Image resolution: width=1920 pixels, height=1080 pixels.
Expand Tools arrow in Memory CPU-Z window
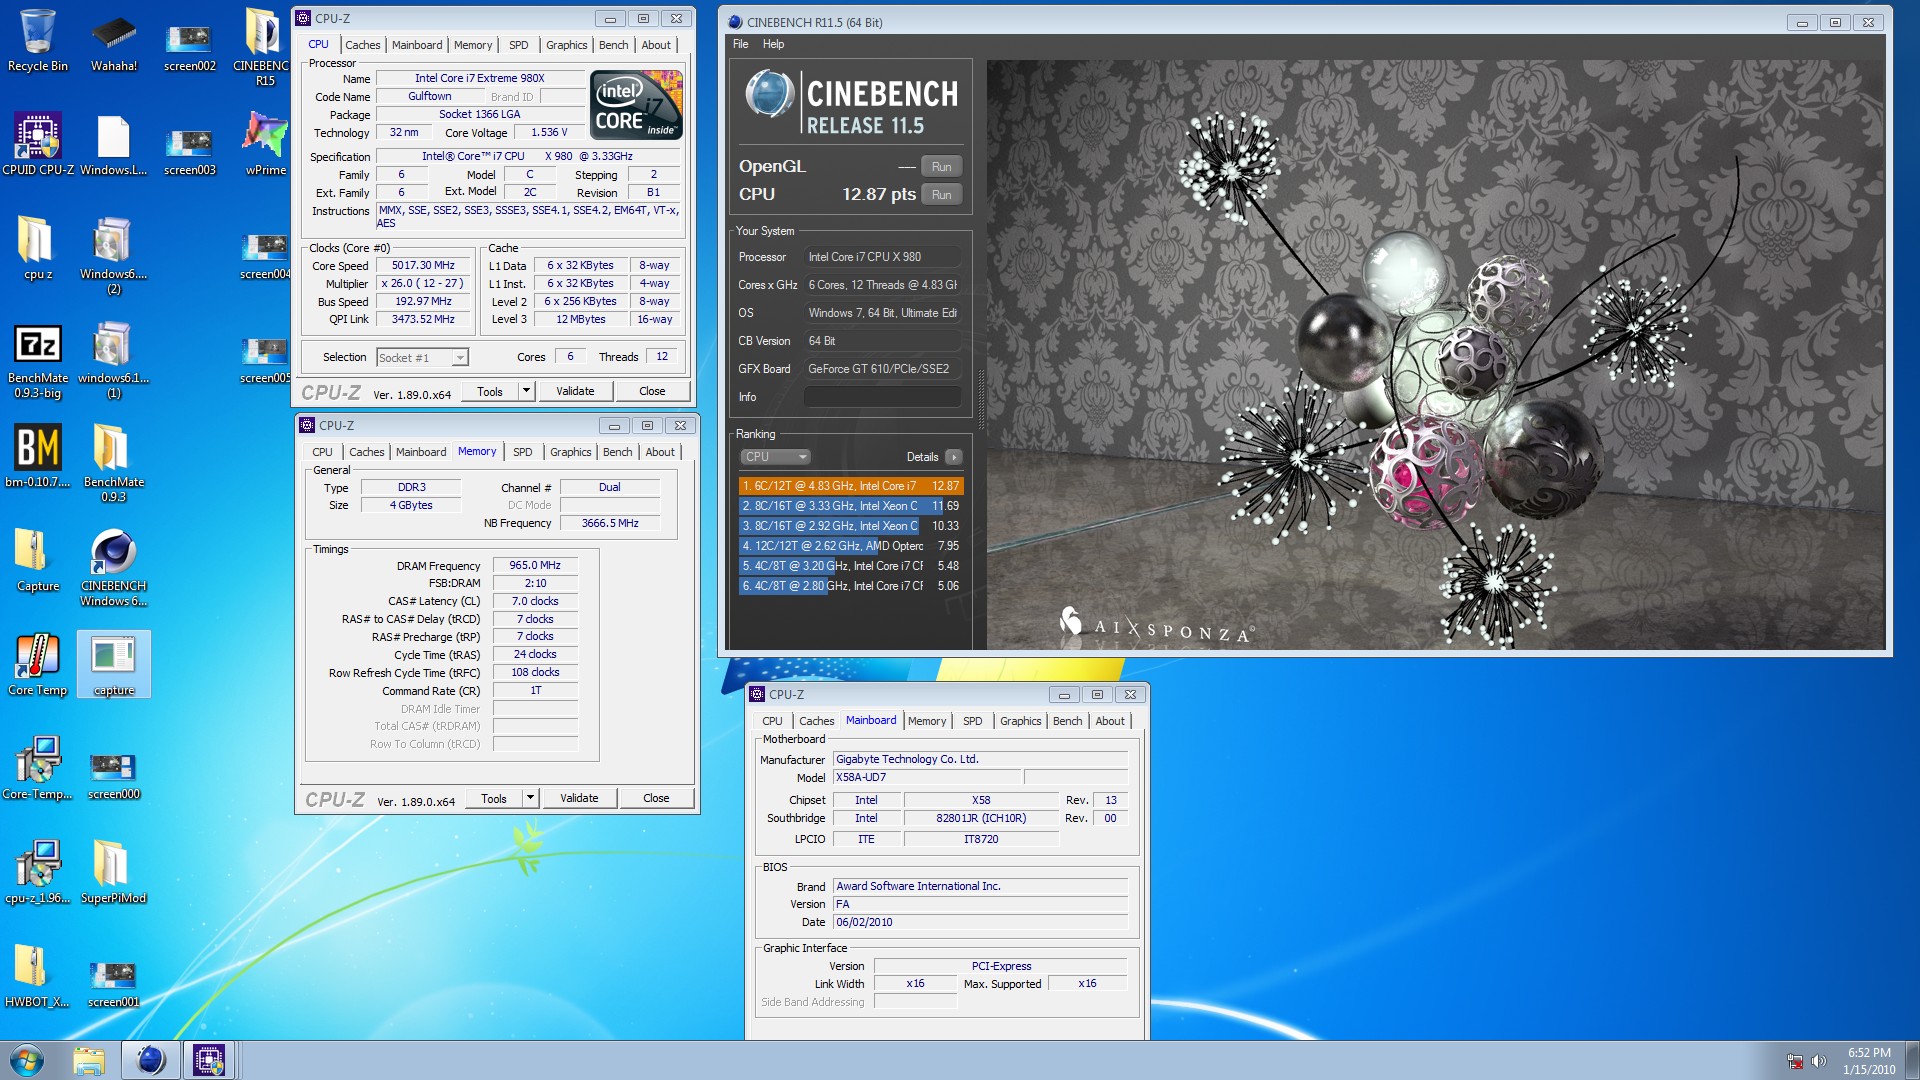530,798
